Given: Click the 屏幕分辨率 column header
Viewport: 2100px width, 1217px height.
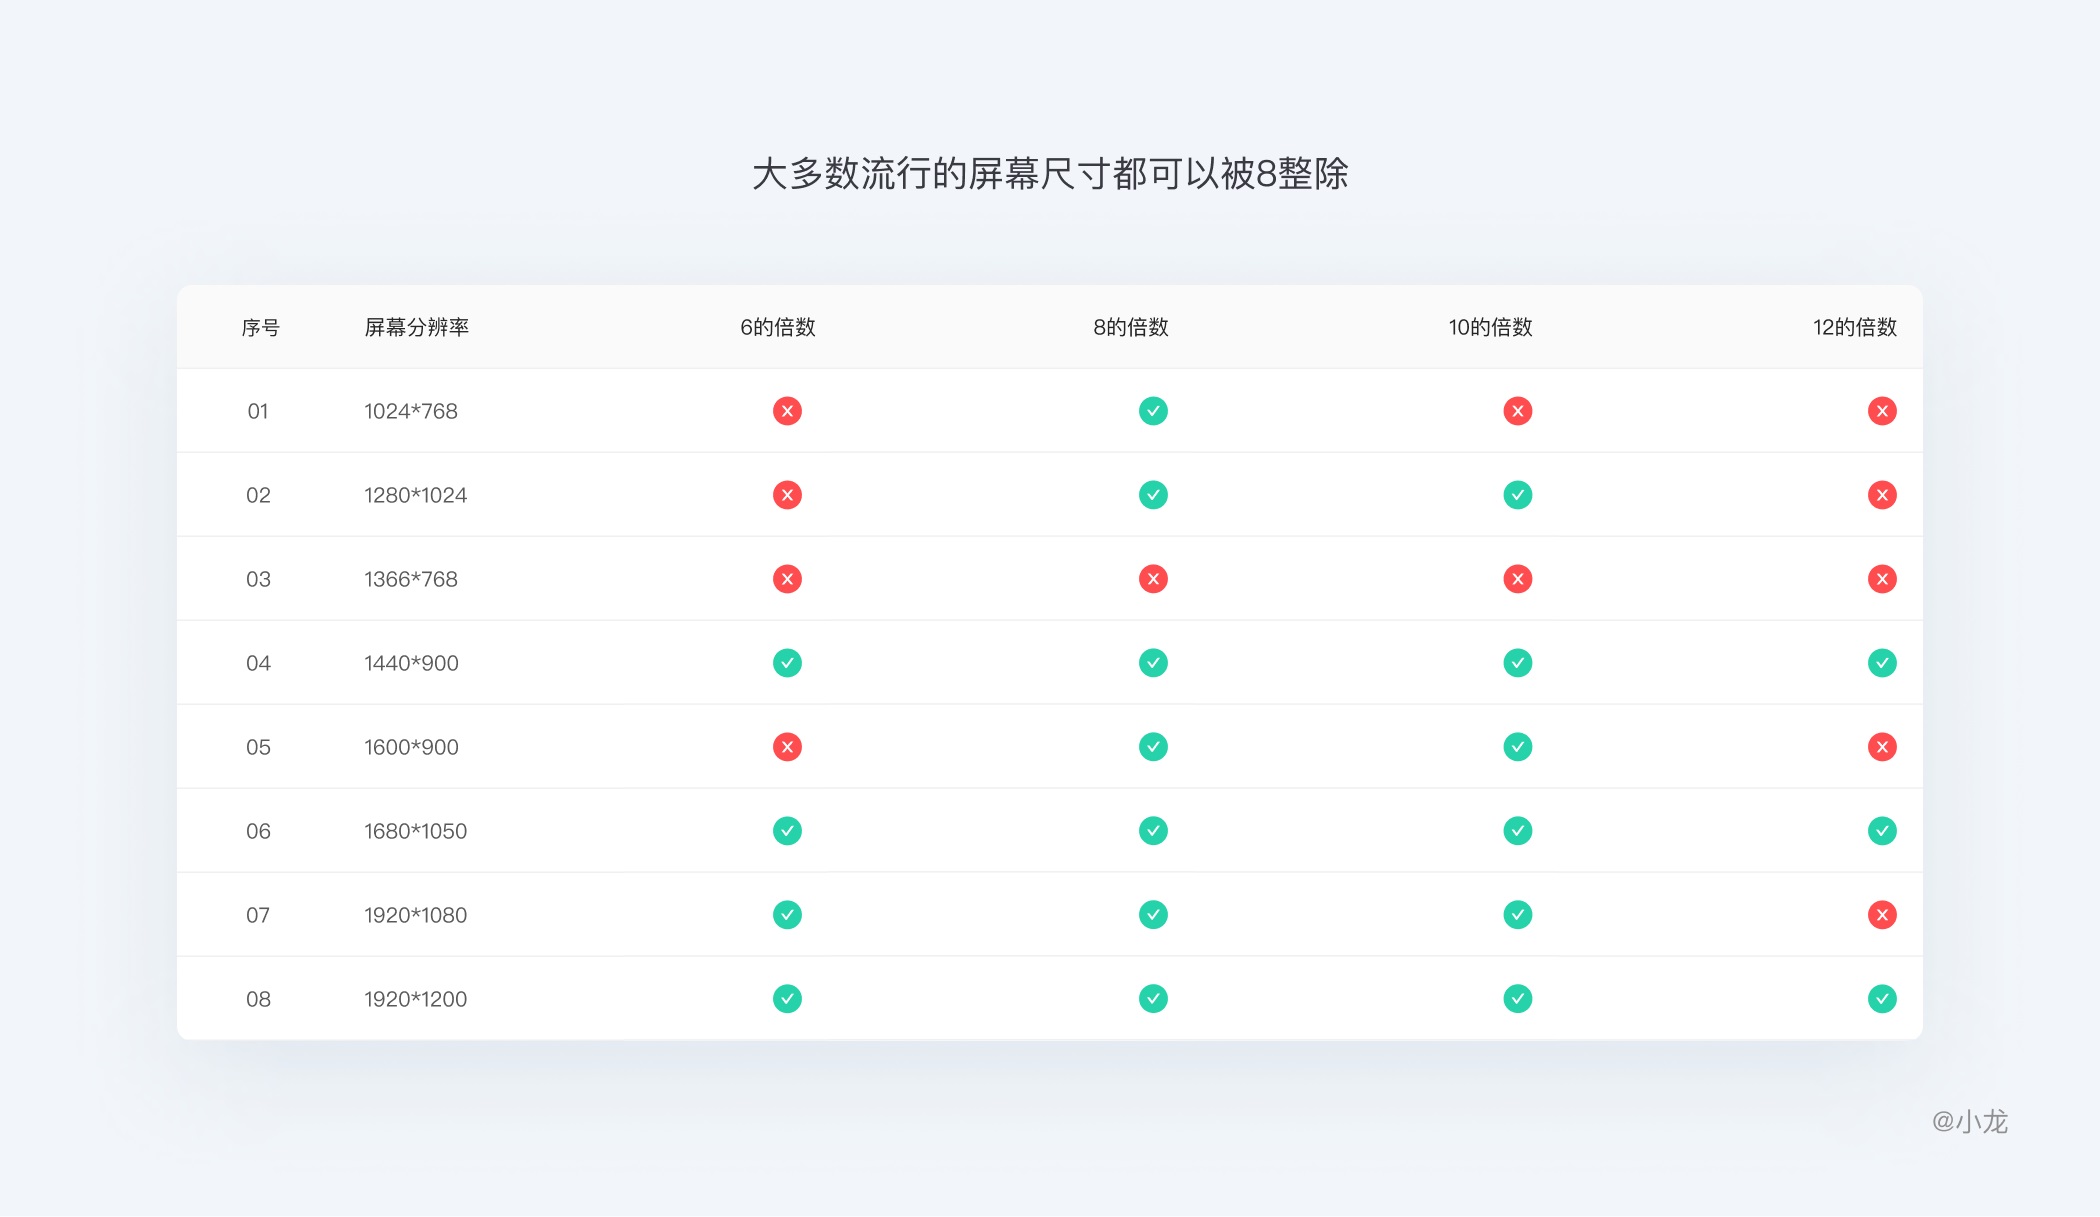Looking at the screenshot, I should click(419, 326).
